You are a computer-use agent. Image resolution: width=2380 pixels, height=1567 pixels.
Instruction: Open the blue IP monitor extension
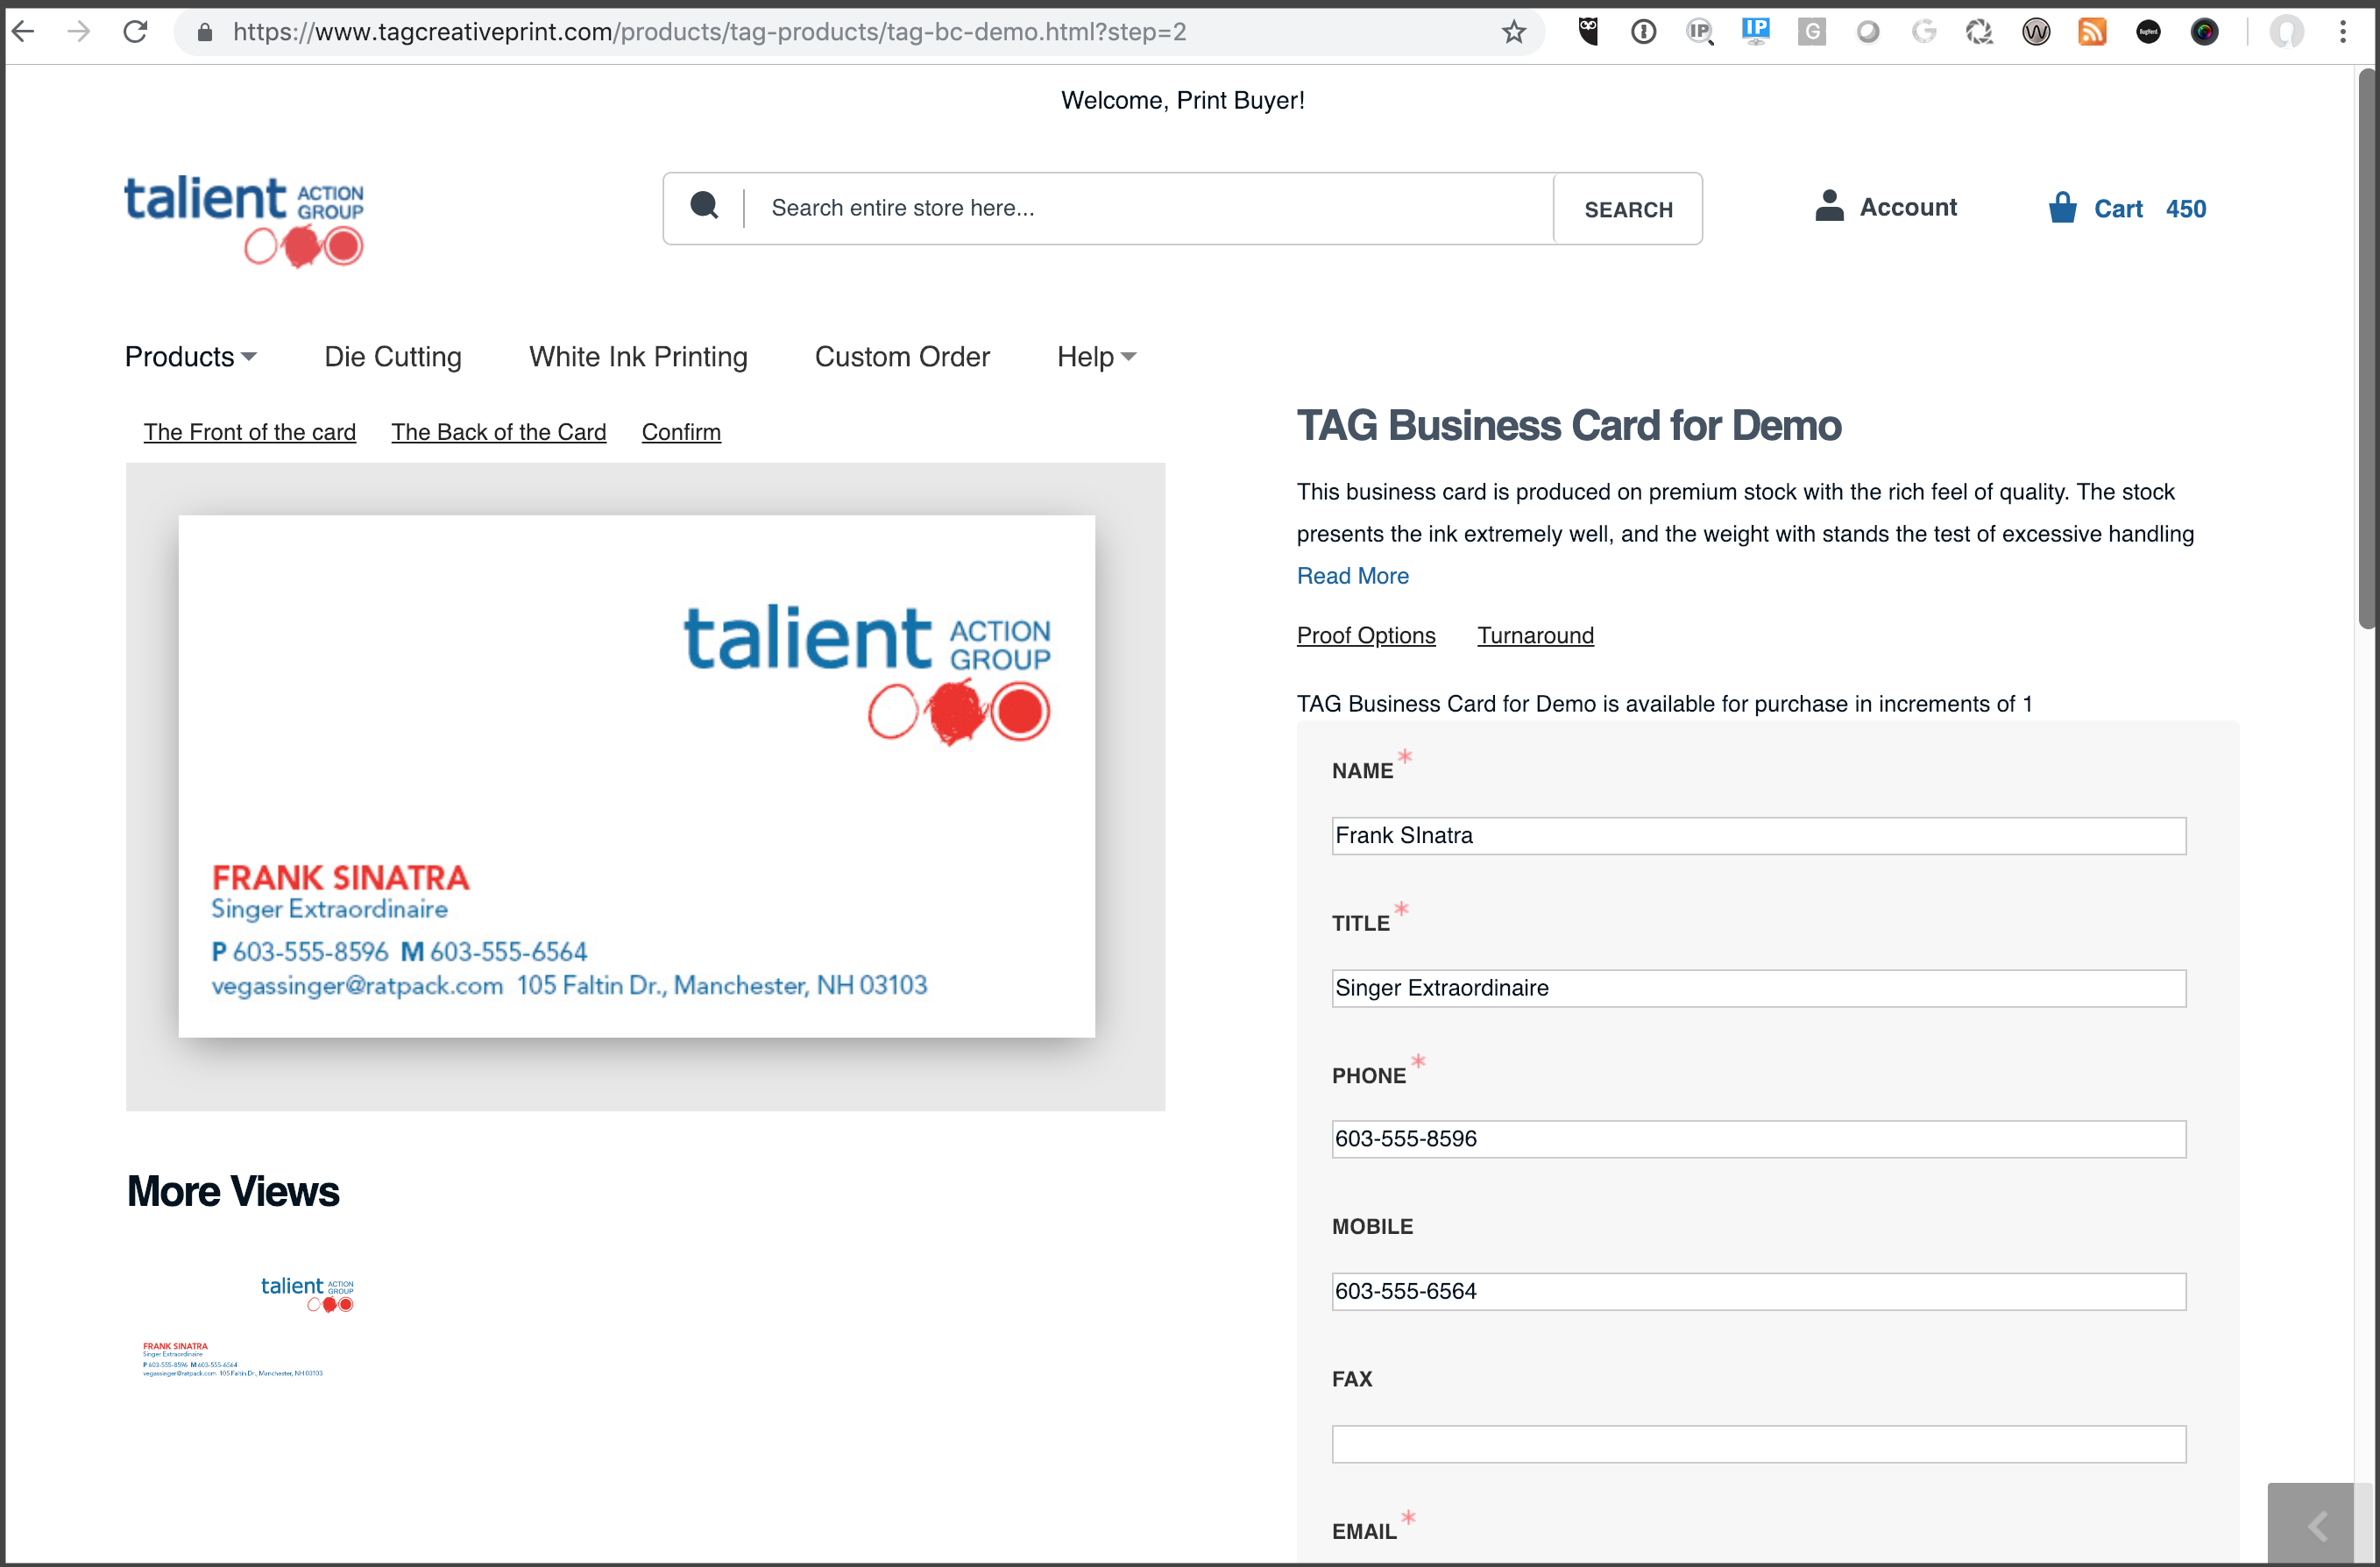click(x=1755, y=32)
